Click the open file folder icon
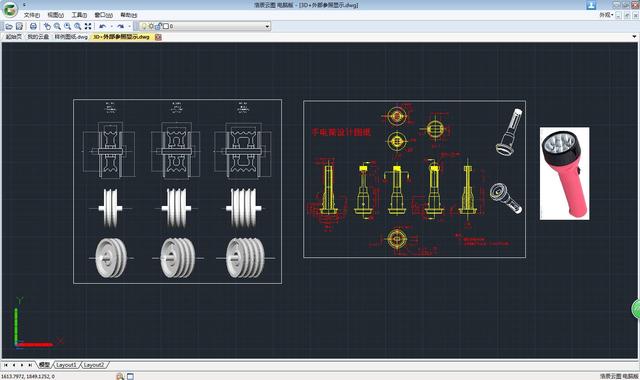This screenshot has height=380, width=640. [x=9, y=26]
